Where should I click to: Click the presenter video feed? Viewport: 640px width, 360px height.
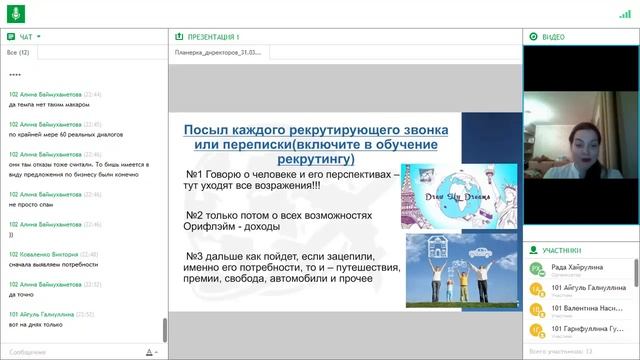[x=581, y=135]
